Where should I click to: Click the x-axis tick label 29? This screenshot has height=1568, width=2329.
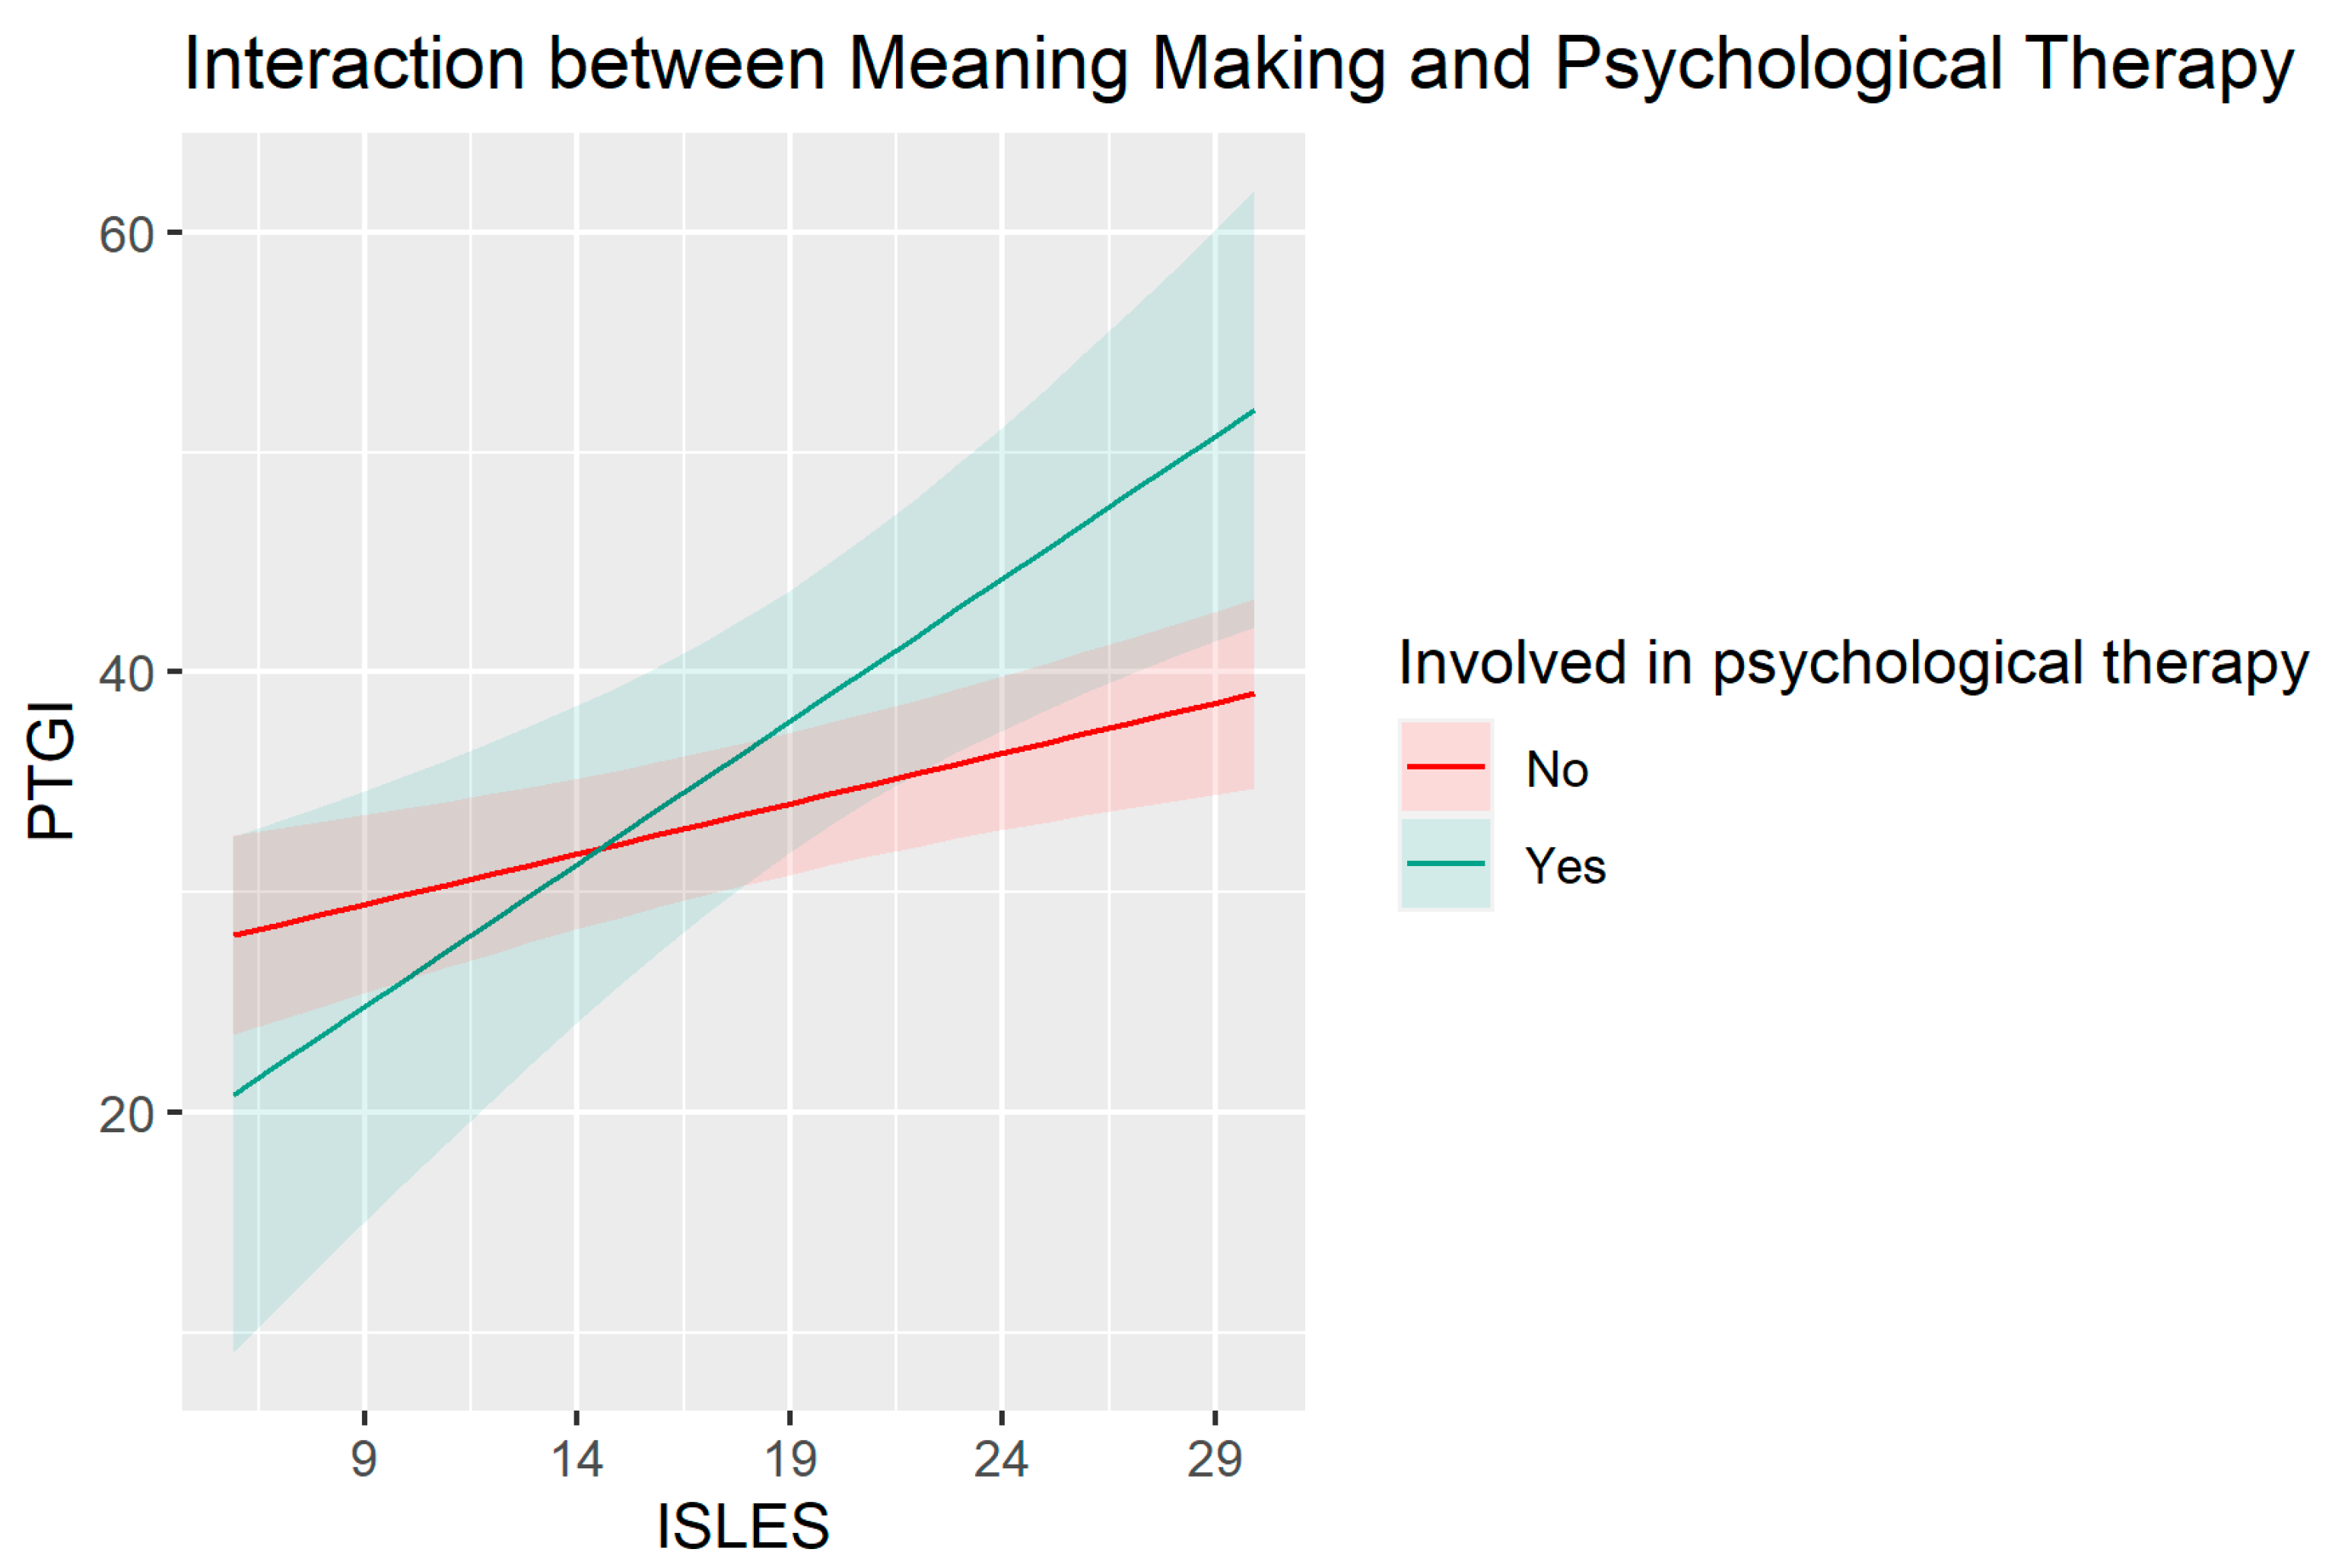tap(1214, 1460)
